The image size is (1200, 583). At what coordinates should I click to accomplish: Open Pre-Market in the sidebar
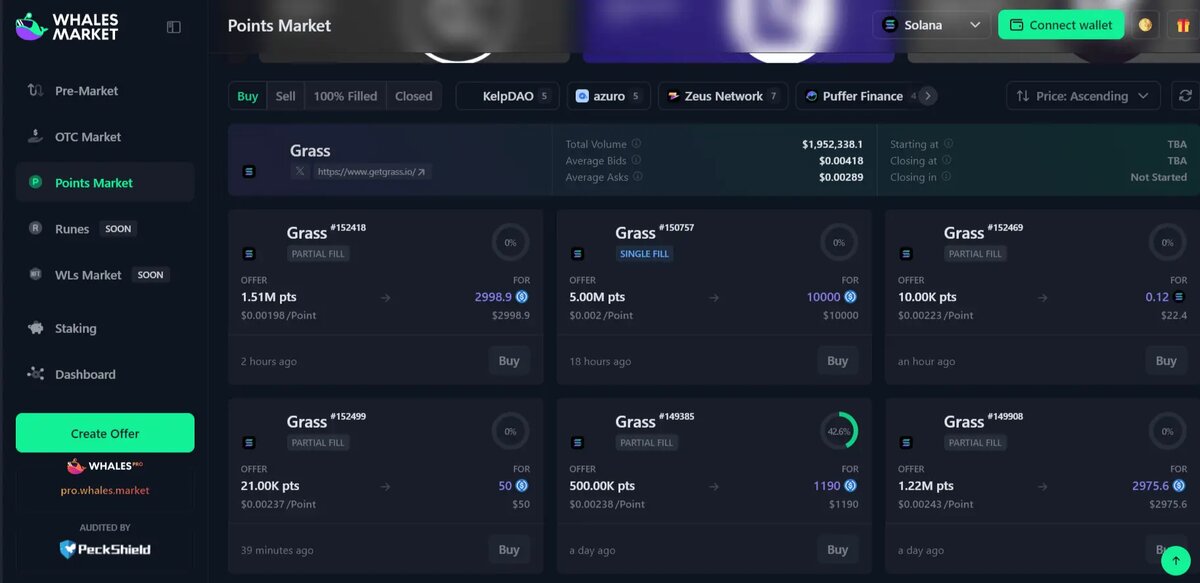pyautogui.click(x=105, y=91)
